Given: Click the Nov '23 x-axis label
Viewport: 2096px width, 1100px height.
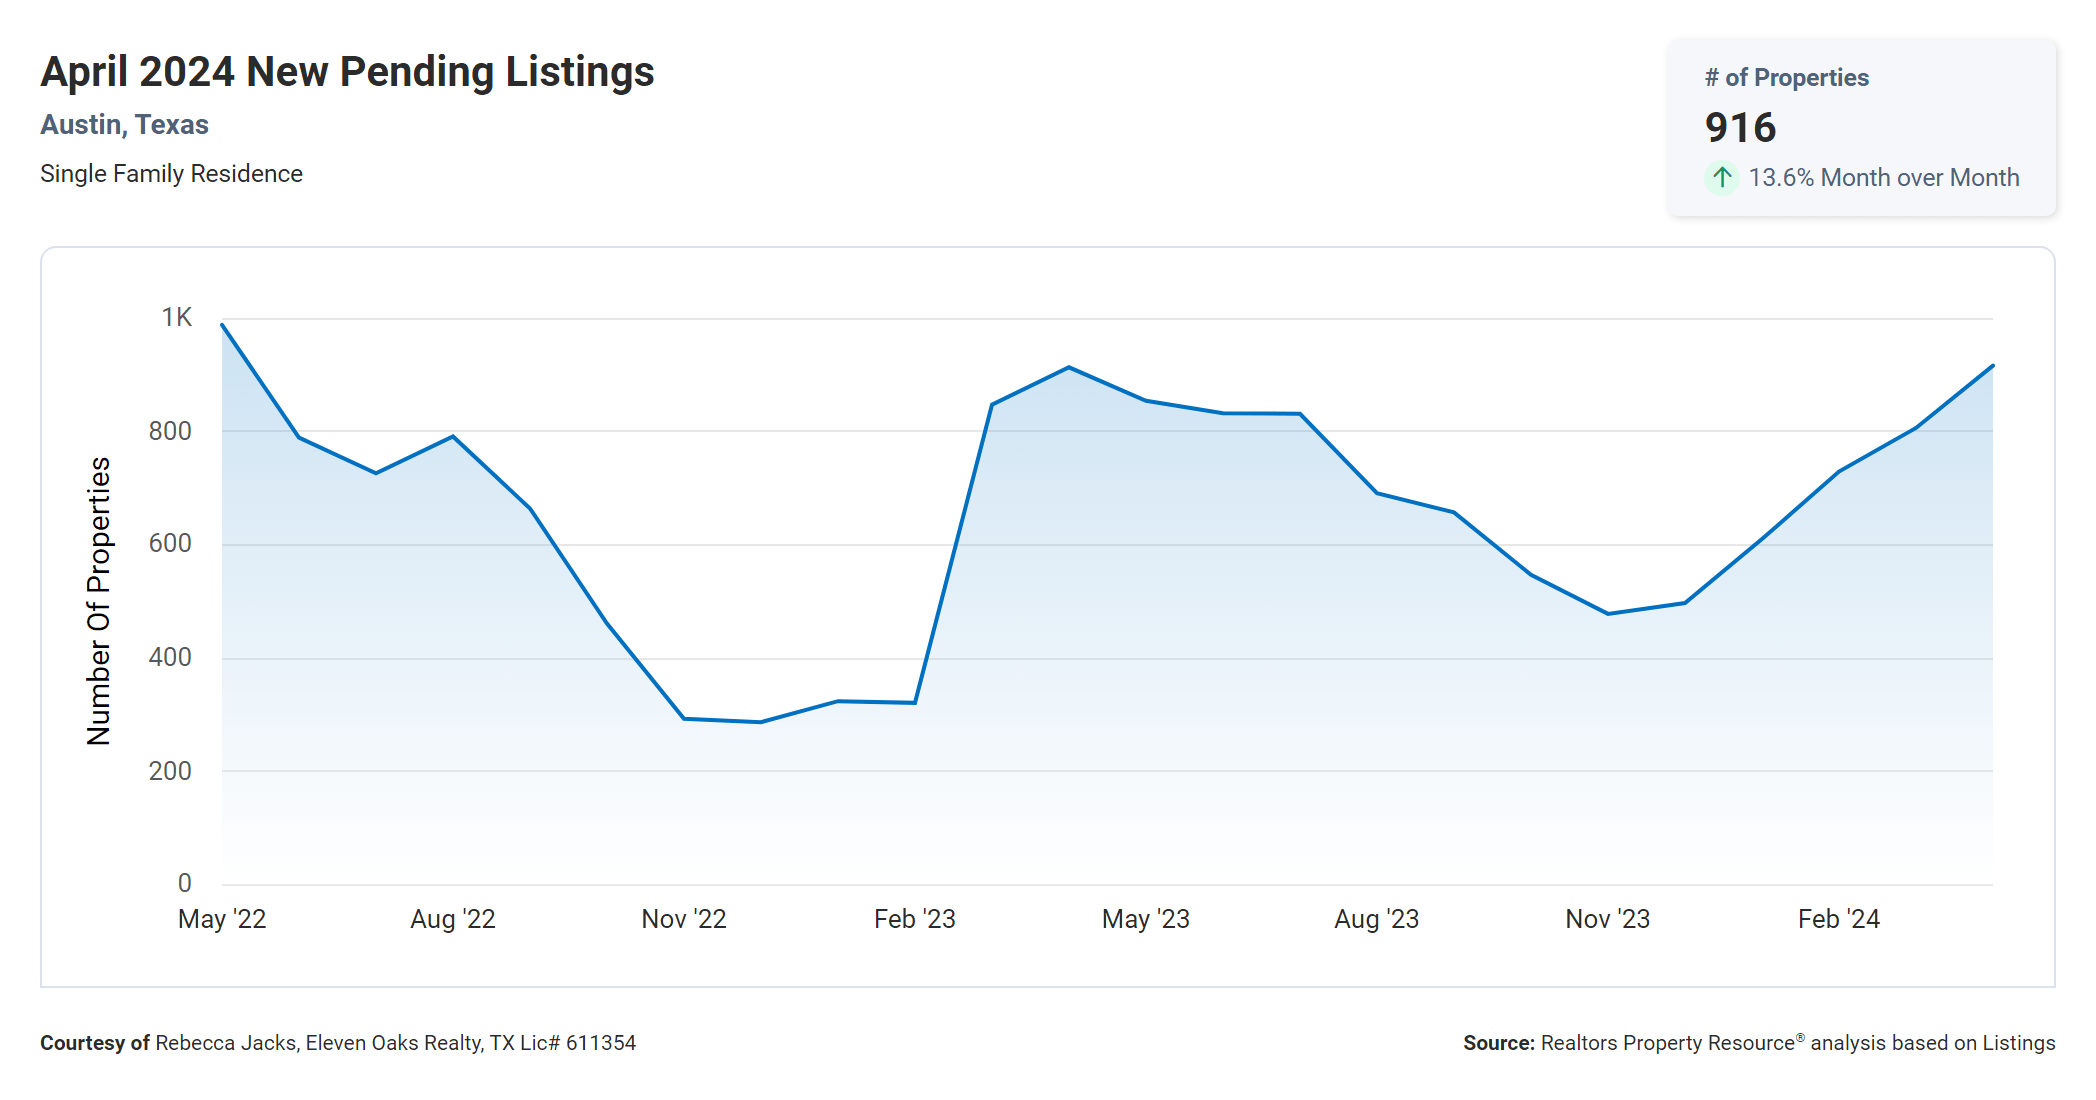Looking at the screenshot, I should click(x=1608, y=919).
